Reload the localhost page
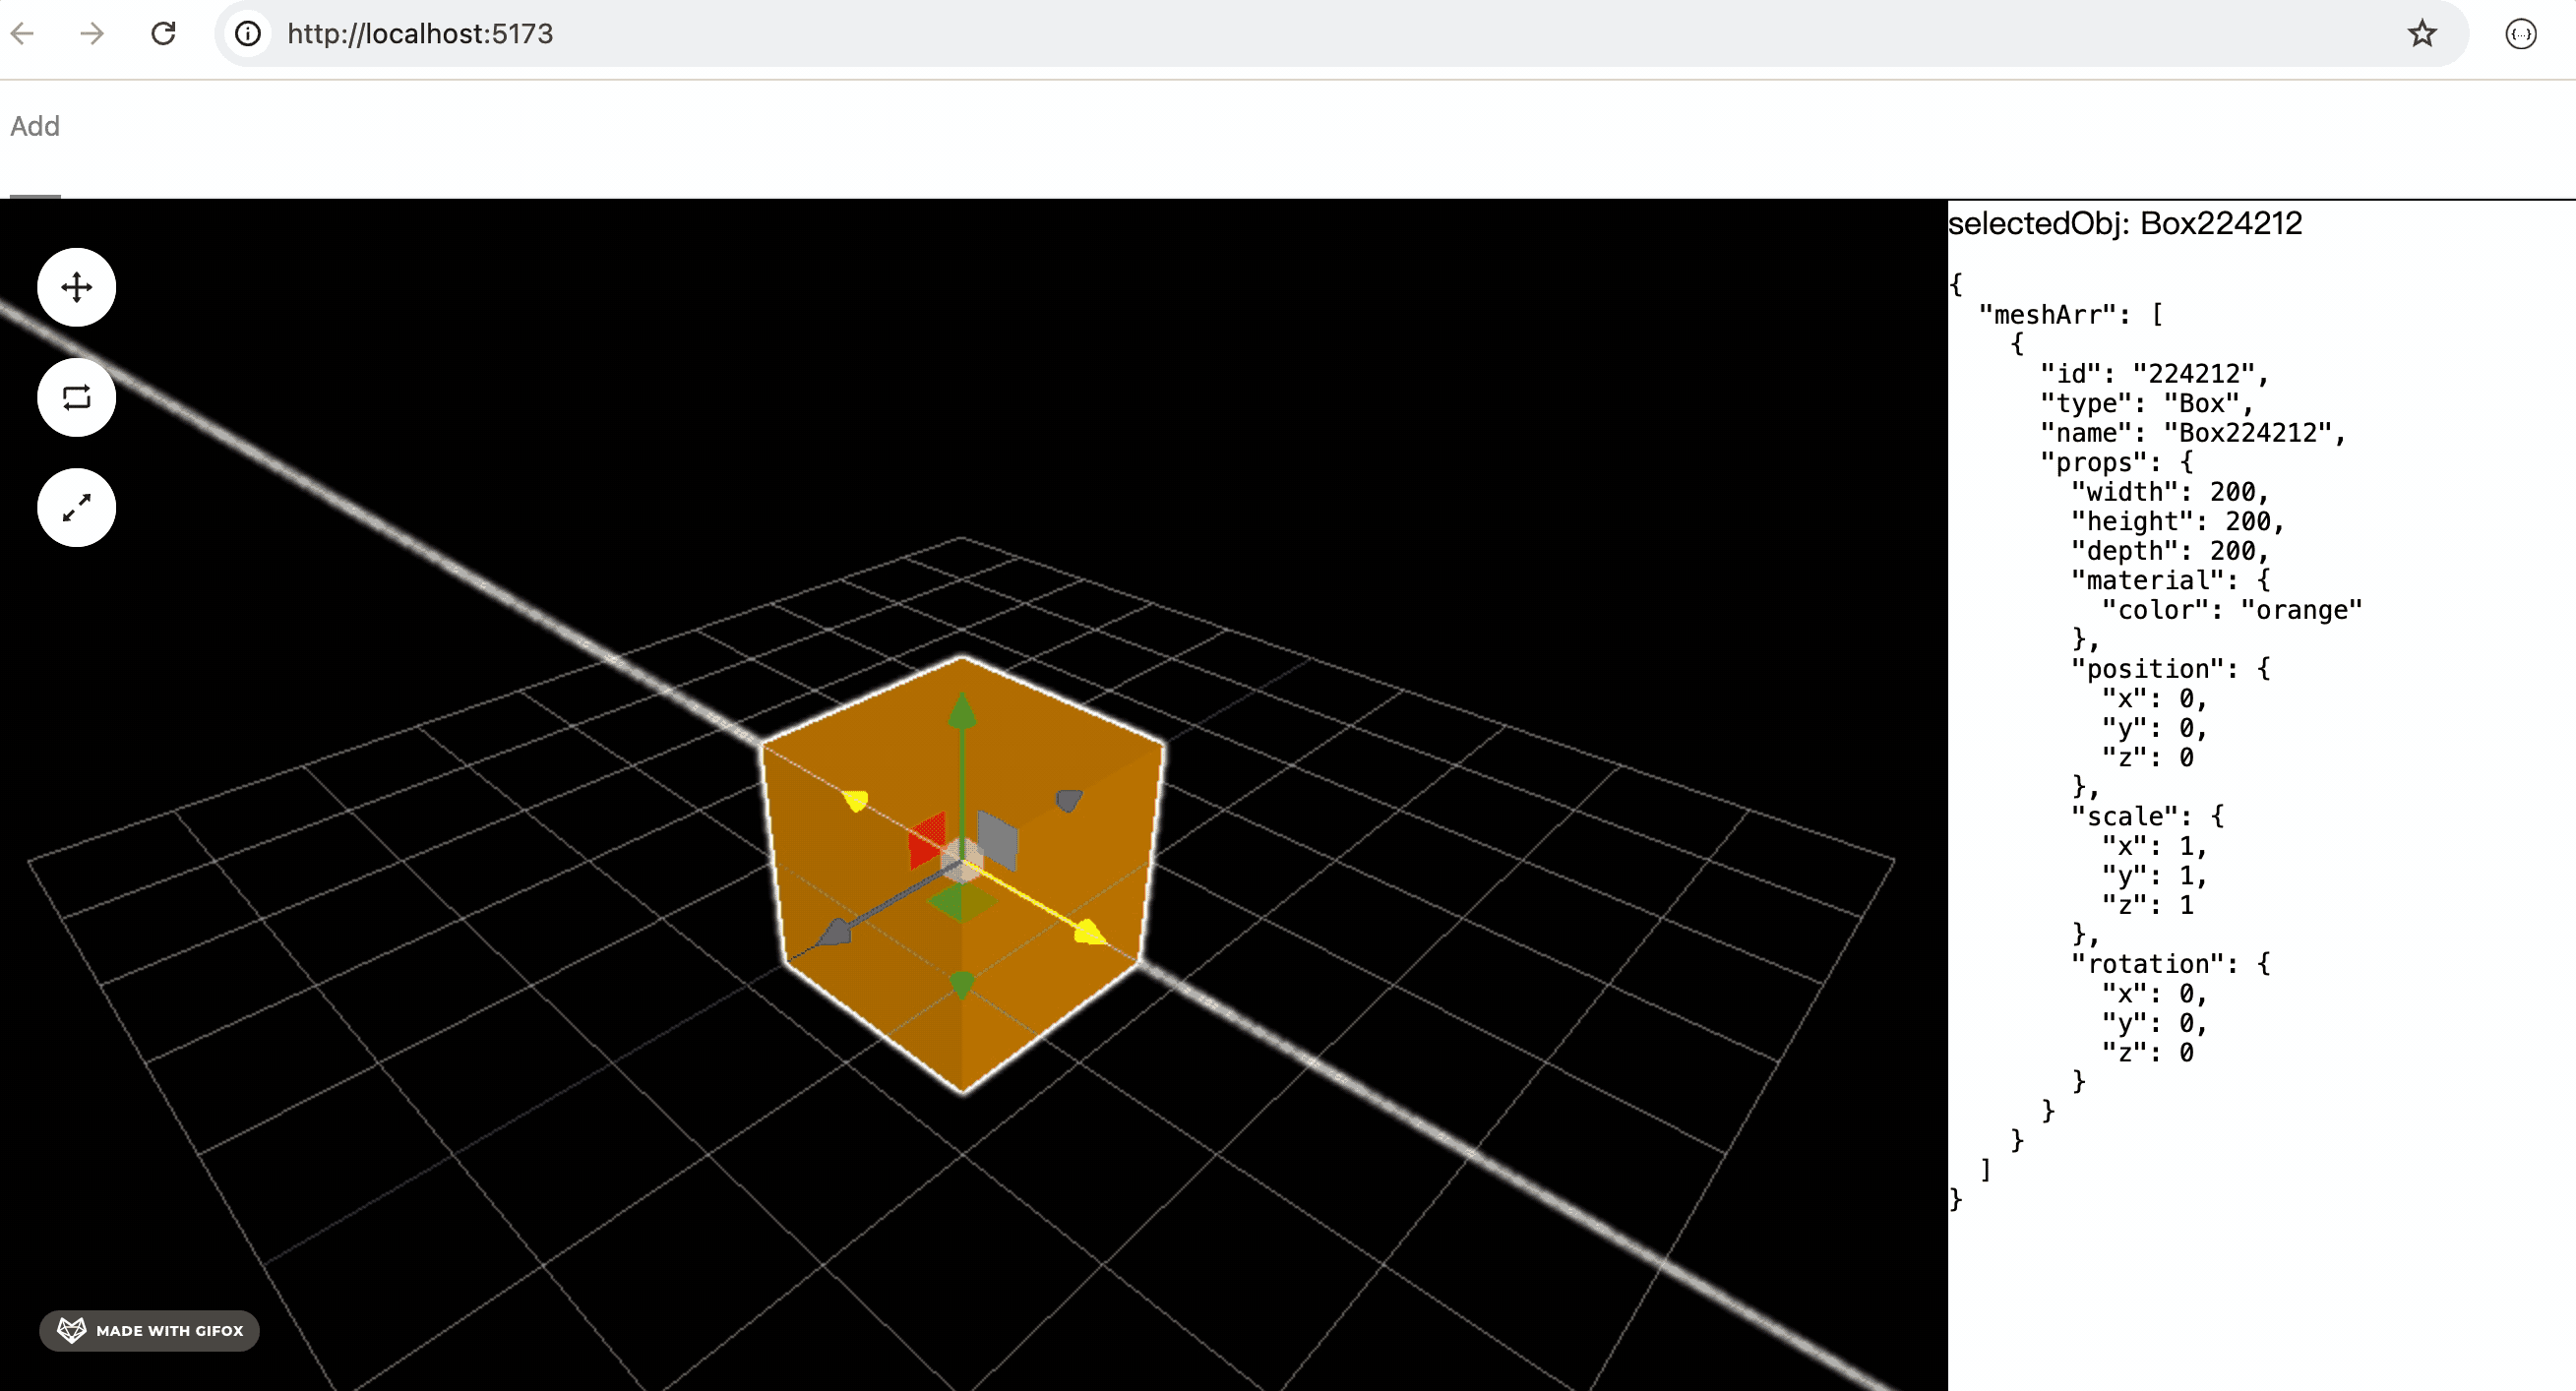The image size is (2576, 1391). tap(163, 34)
